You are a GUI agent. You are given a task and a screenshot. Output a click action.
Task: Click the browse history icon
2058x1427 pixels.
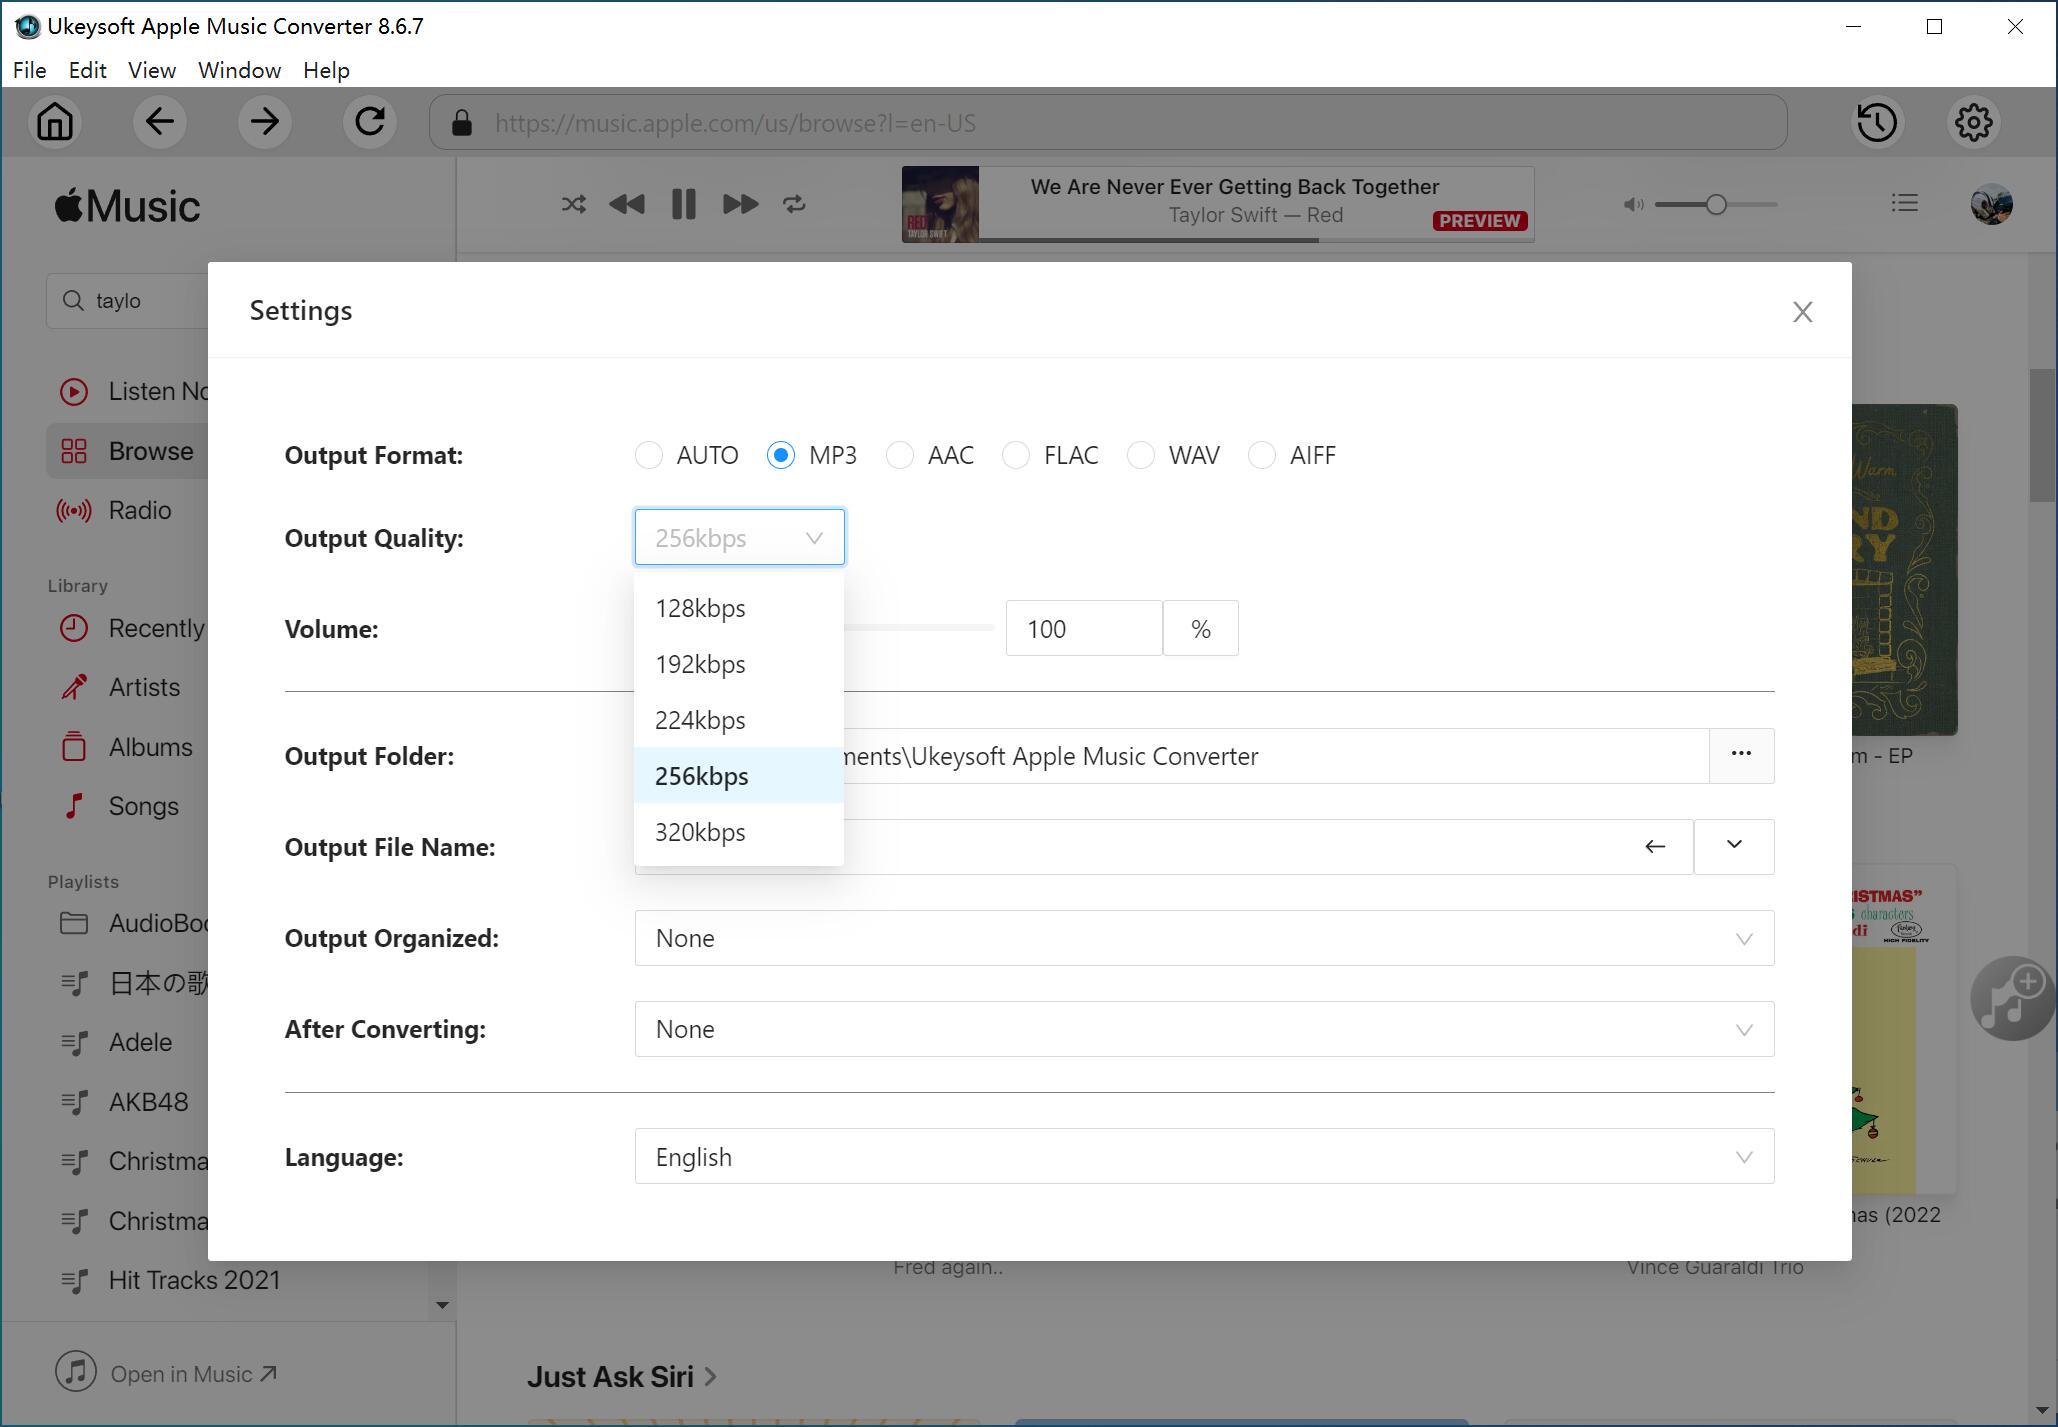(x=1875, y=123)
